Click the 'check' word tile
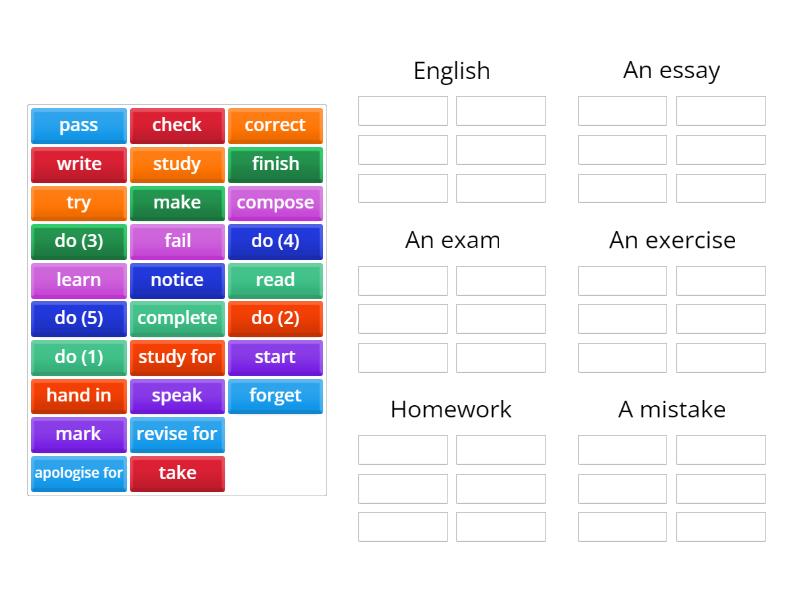 pos(177,125)
